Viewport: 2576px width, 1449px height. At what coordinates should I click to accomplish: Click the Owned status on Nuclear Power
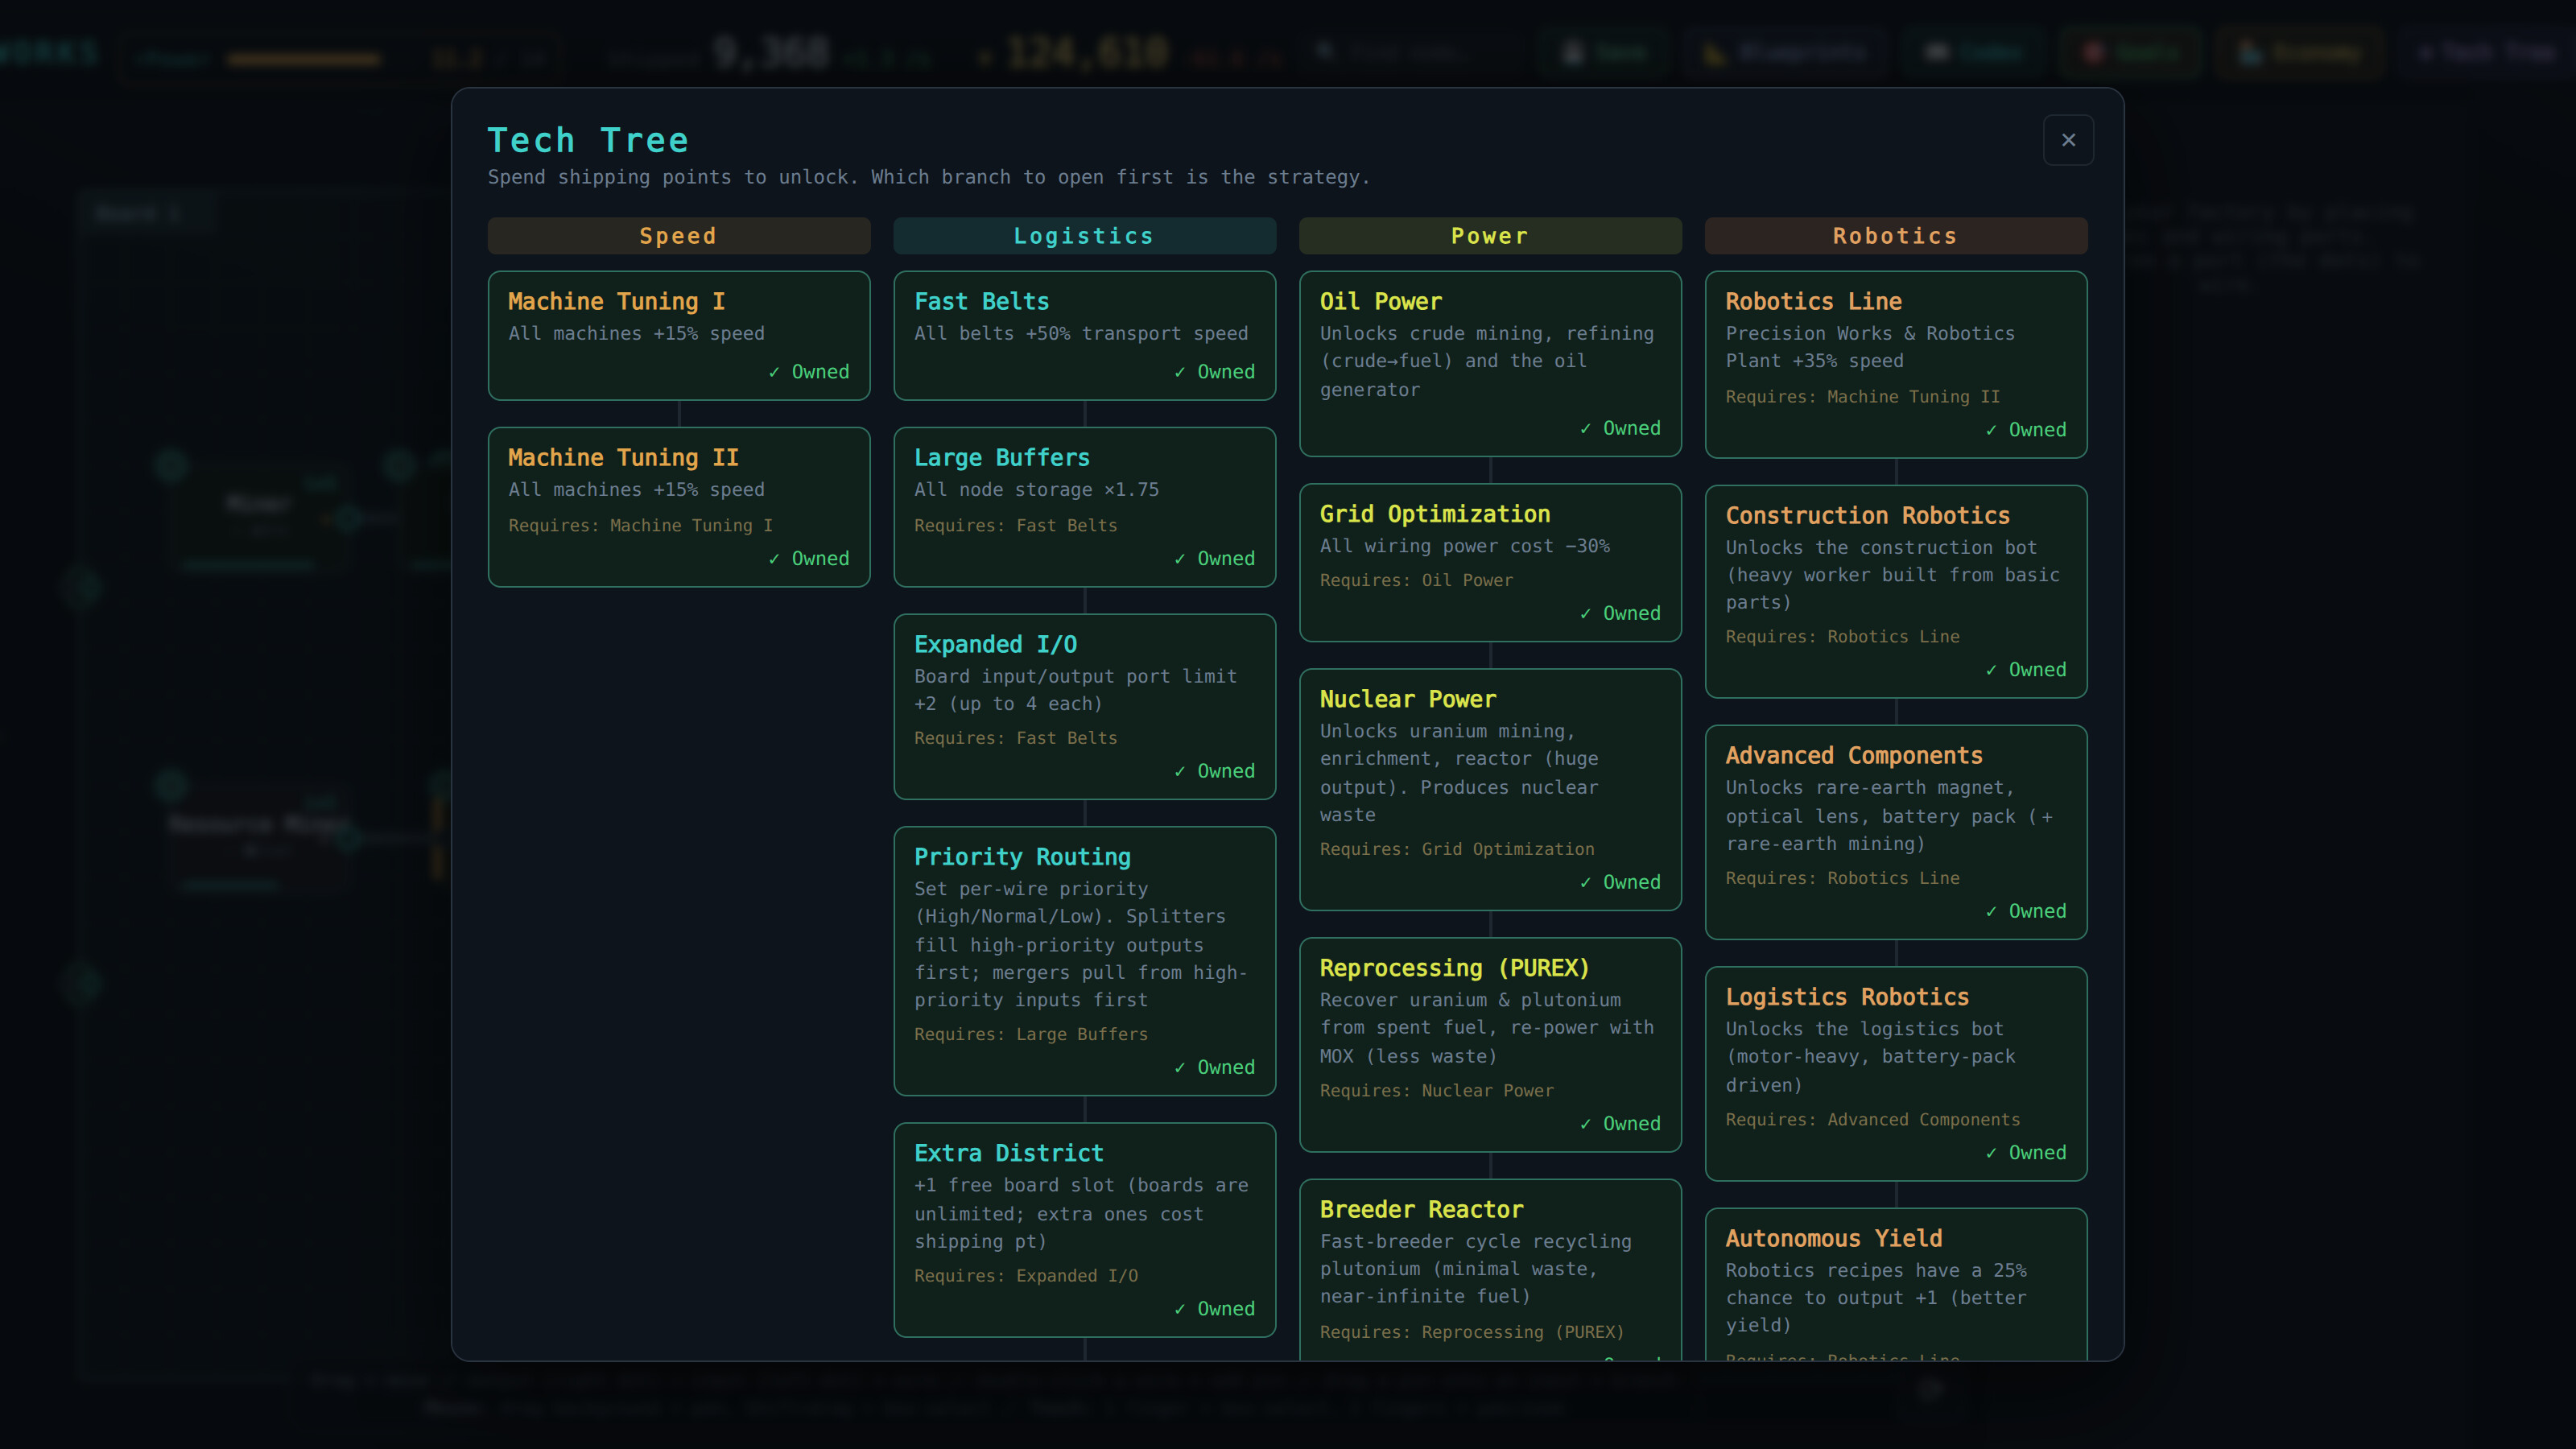pos(1620,882)
